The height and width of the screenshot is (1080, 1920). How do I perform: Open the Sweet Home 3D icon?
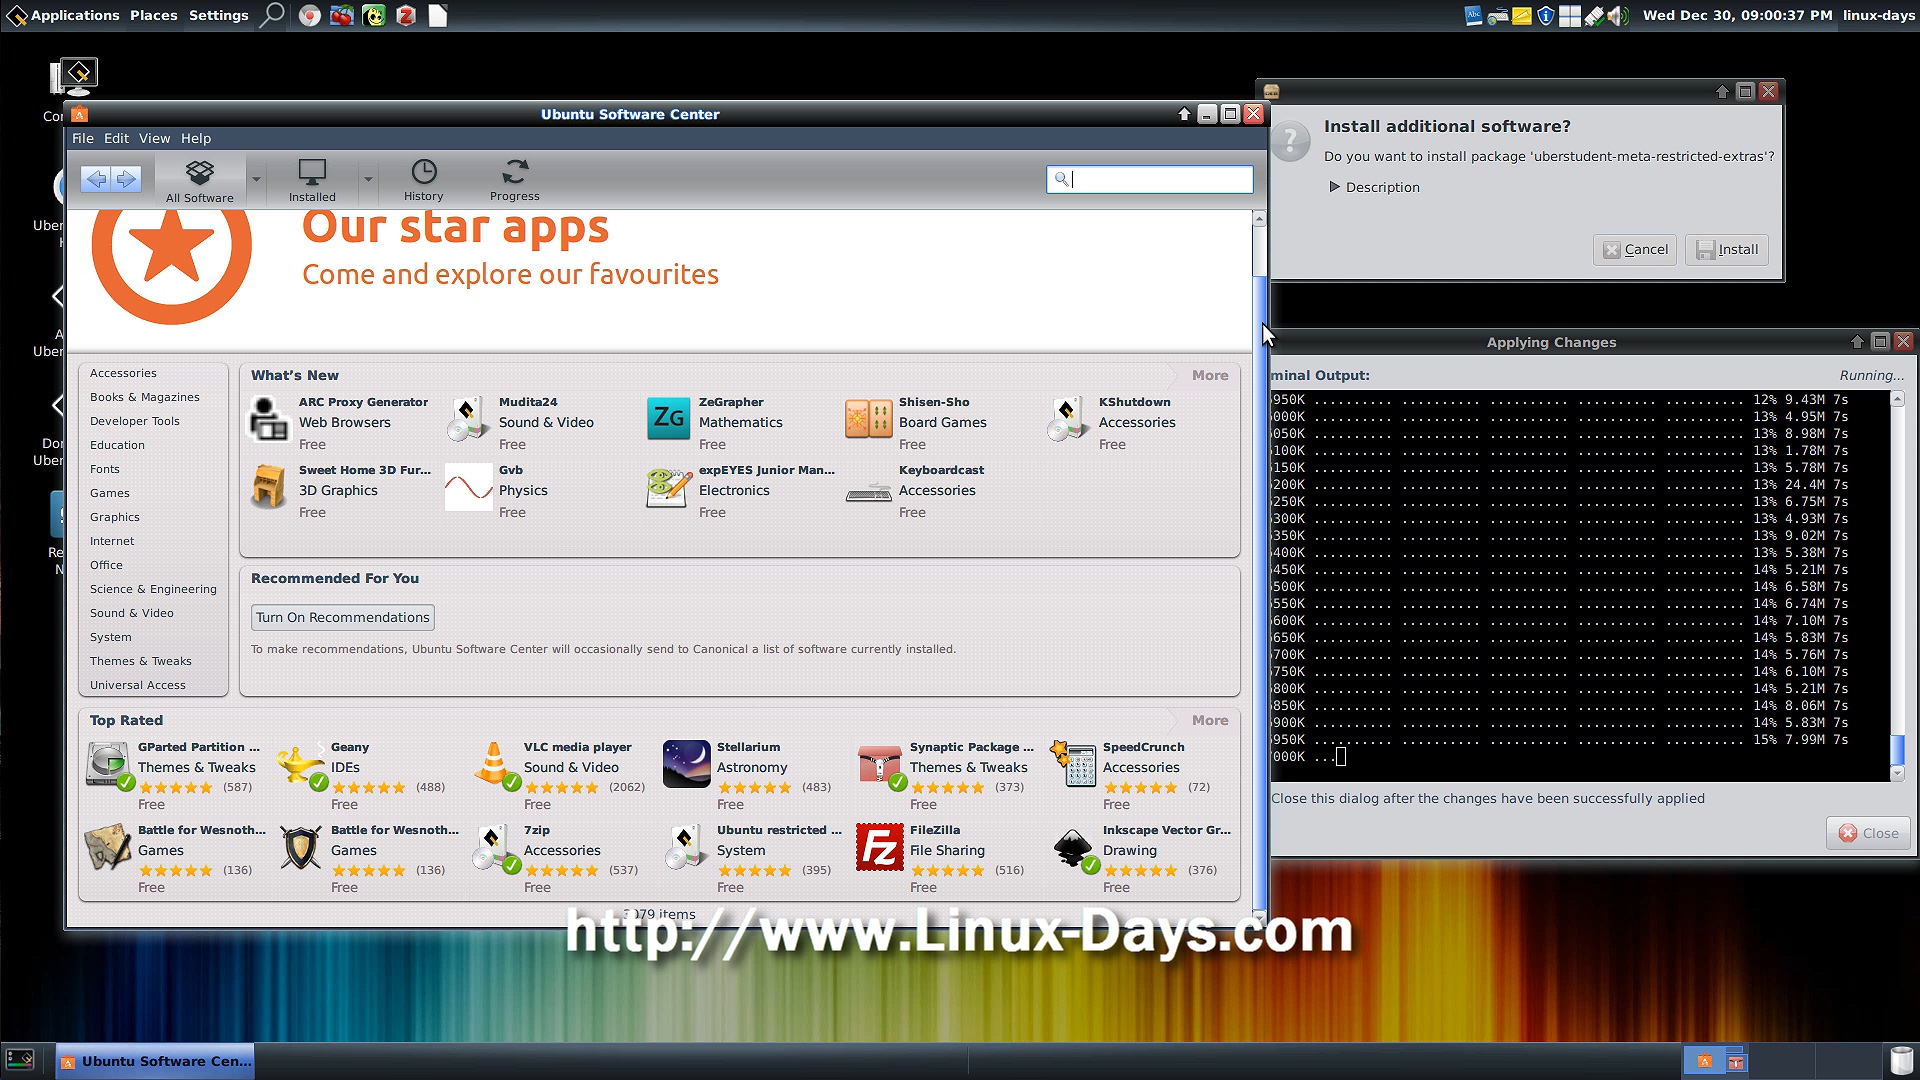[x=268, y=487]
